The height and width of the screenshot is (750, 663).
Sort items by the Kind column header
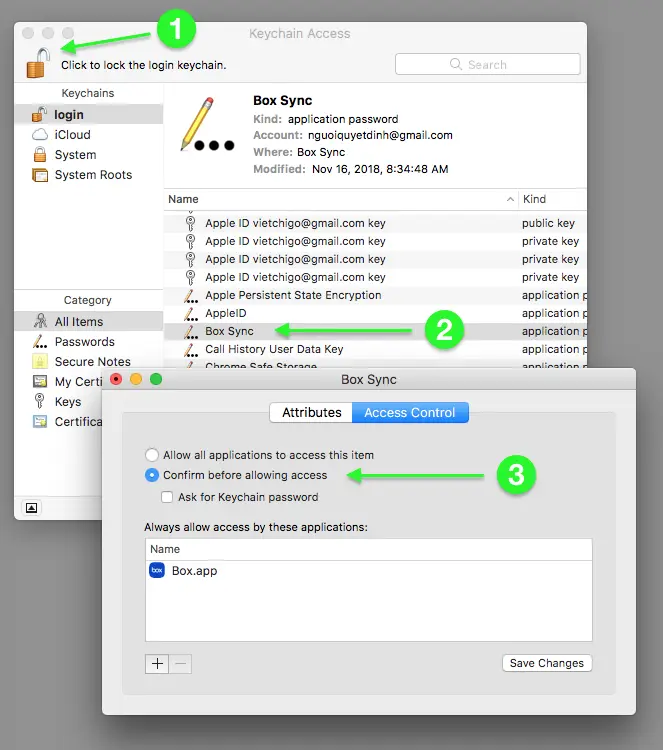pyautogui.click(x=551, y=199)
